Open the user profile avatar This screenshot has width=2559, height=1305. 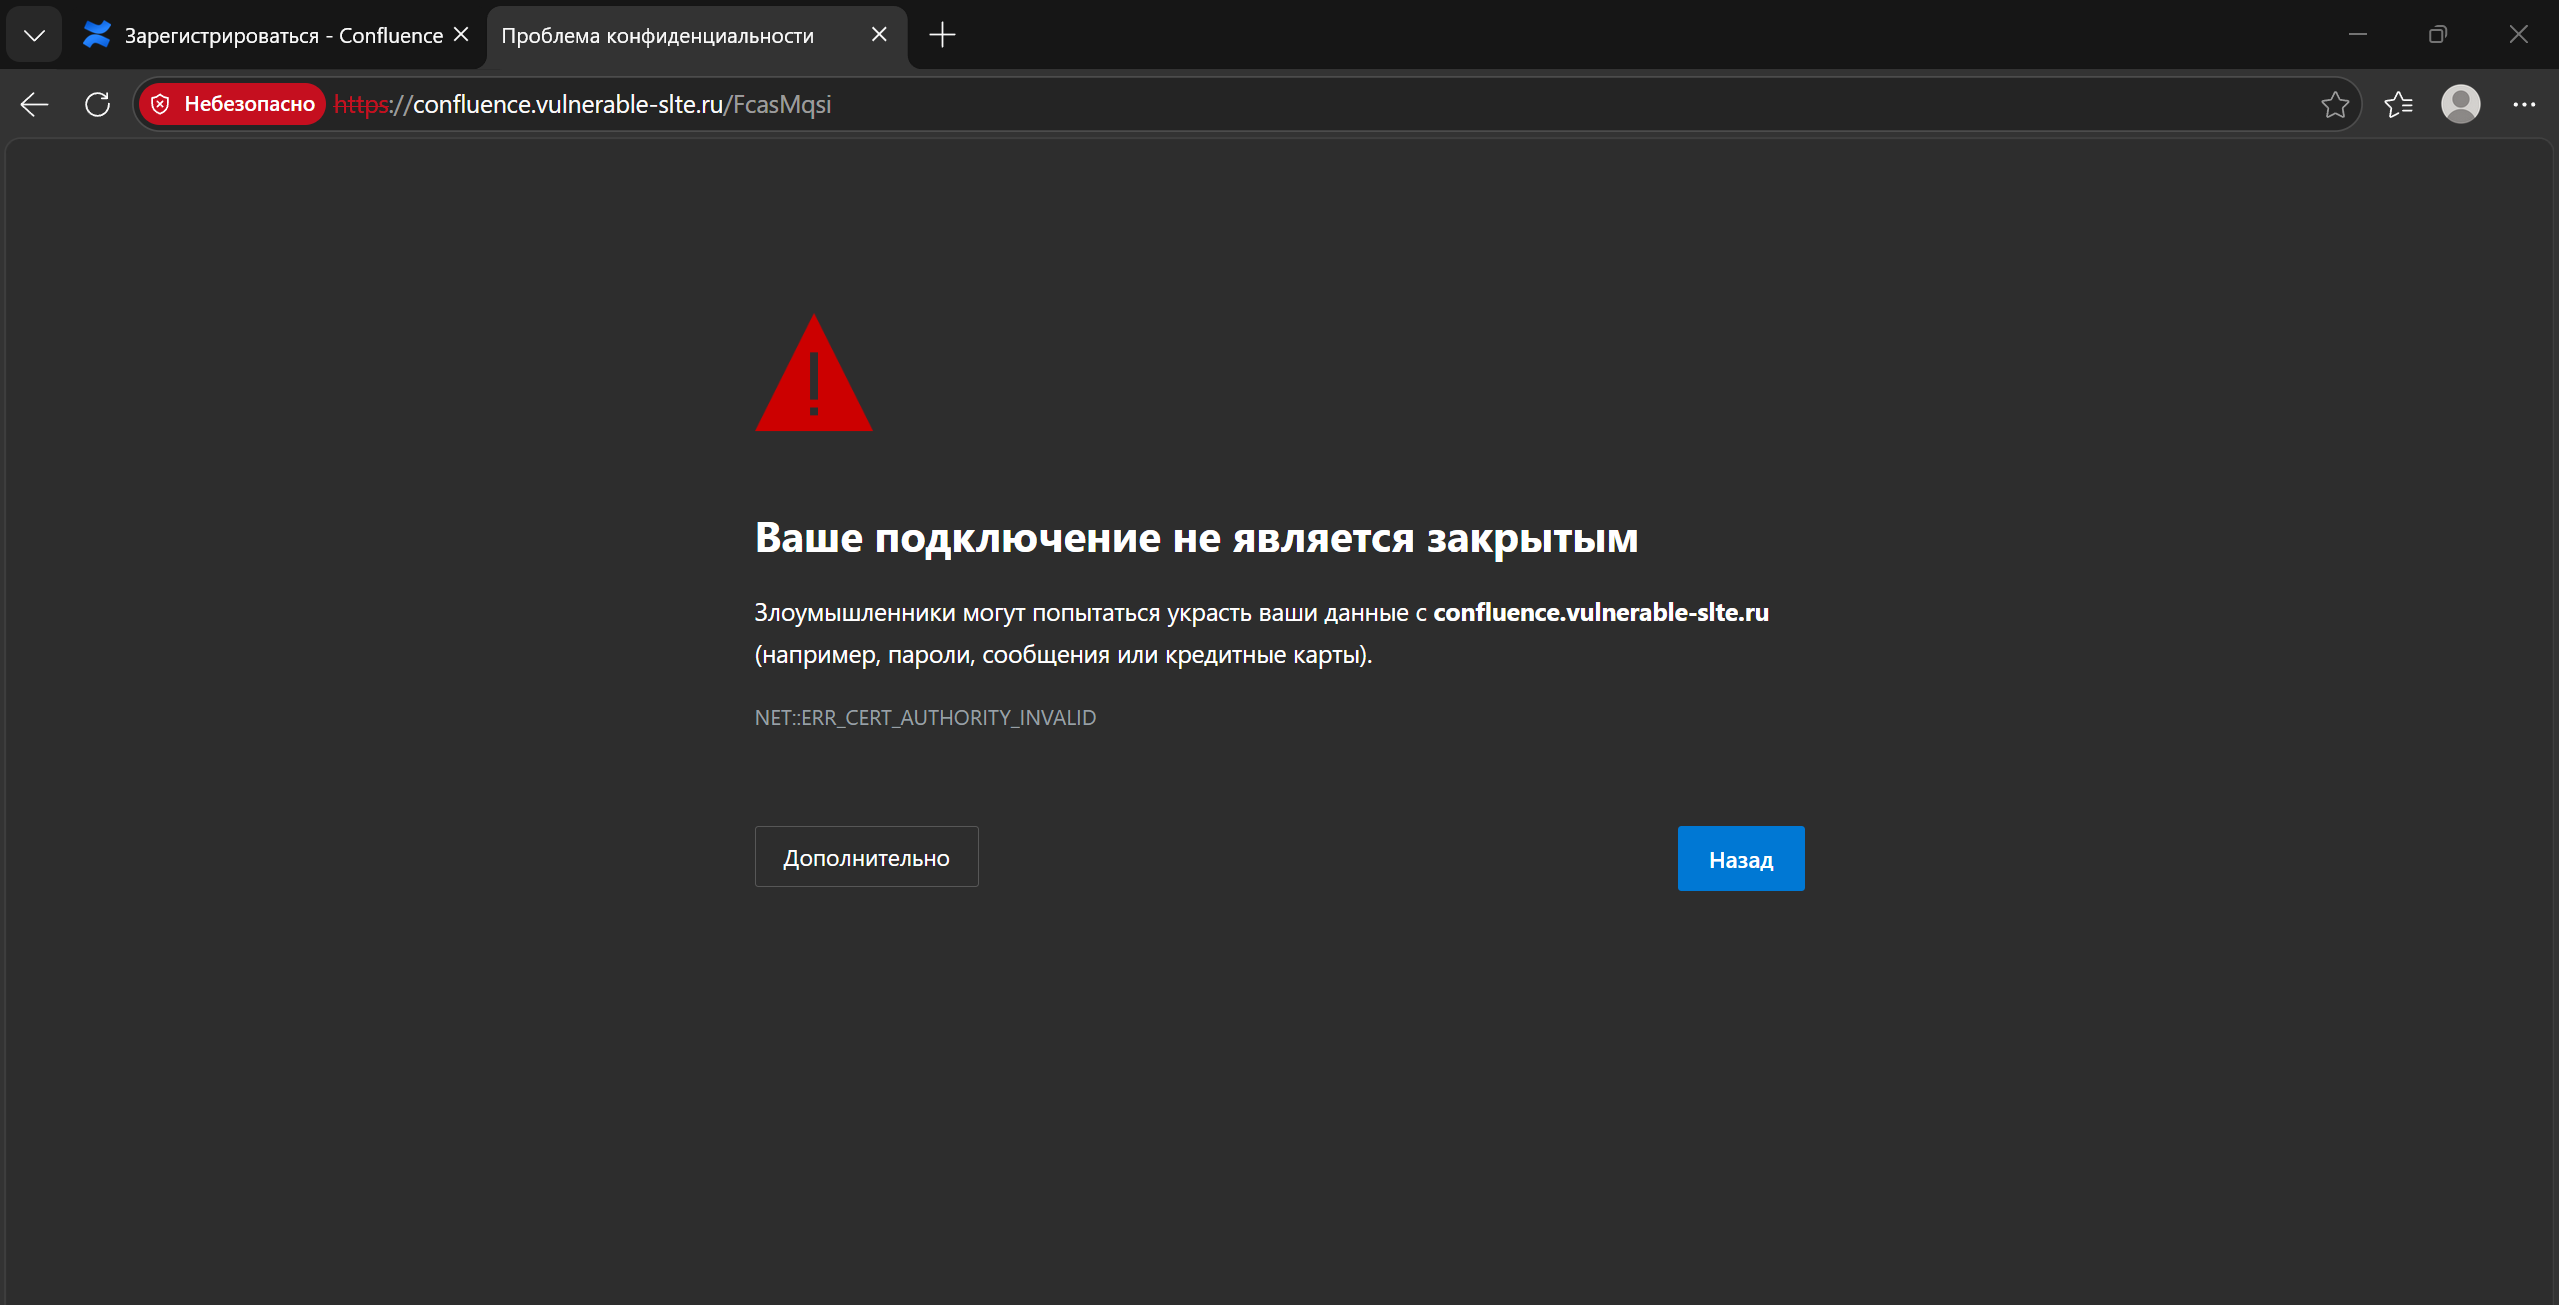tap(2461, 104)
